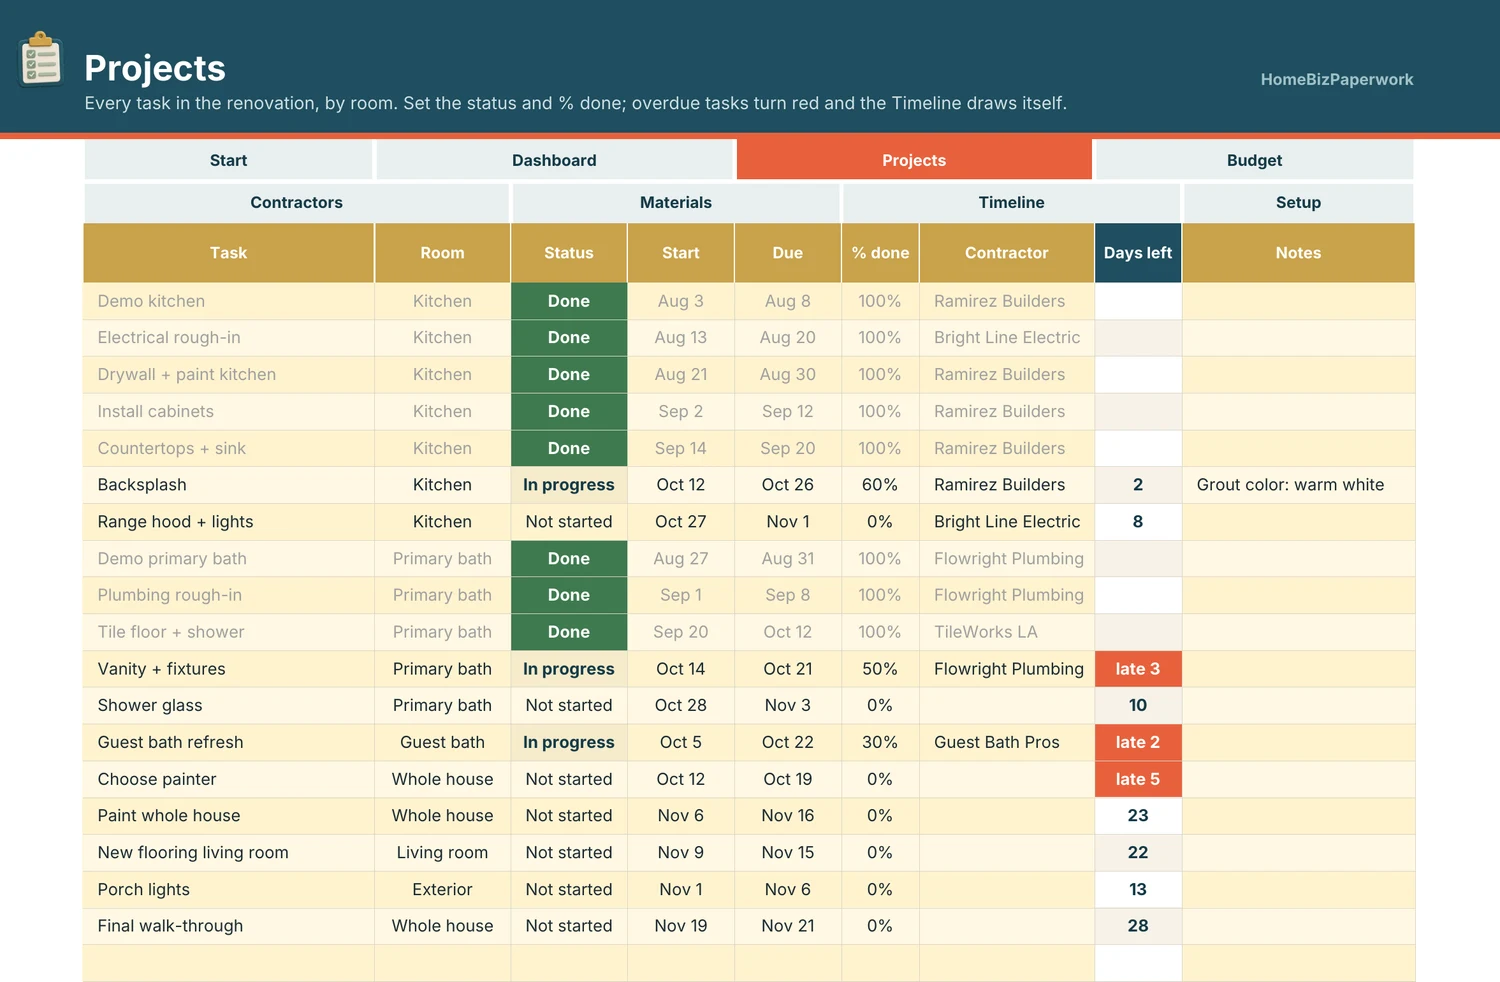1500x982 pixels.
Task: Open status cell for Demo kitchen
Action: click(x=569, y=301)
